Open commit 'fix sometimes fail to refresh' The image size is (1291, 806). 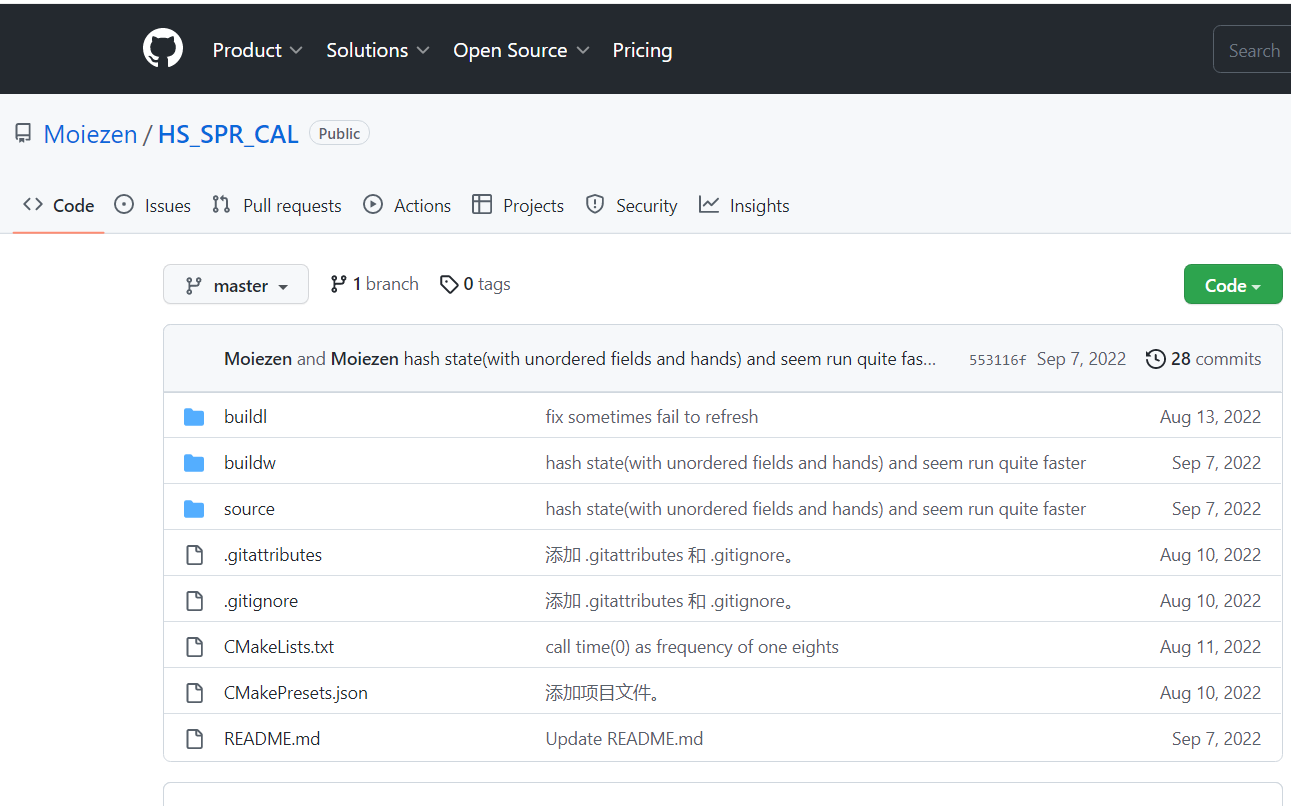coord(652,417)
